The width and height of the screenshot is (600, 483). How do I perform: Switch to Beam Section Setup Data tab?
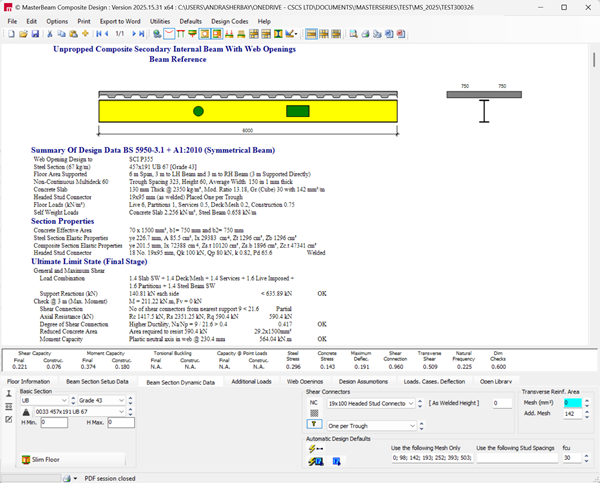point(97,382)
